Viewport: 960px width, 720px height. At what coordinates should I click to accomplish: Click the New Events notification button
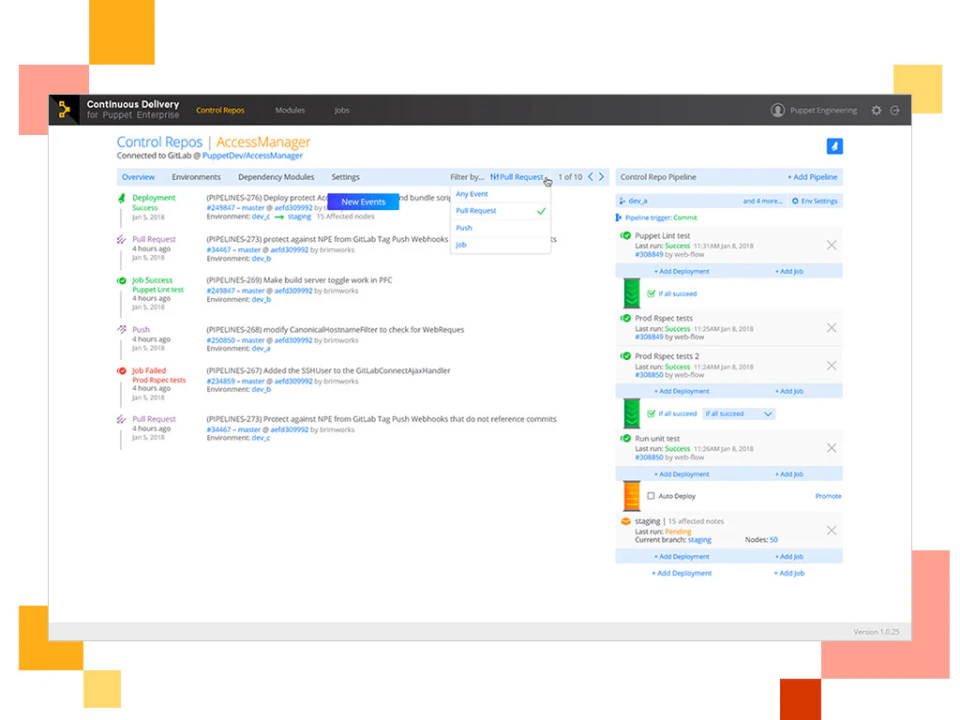362,201
